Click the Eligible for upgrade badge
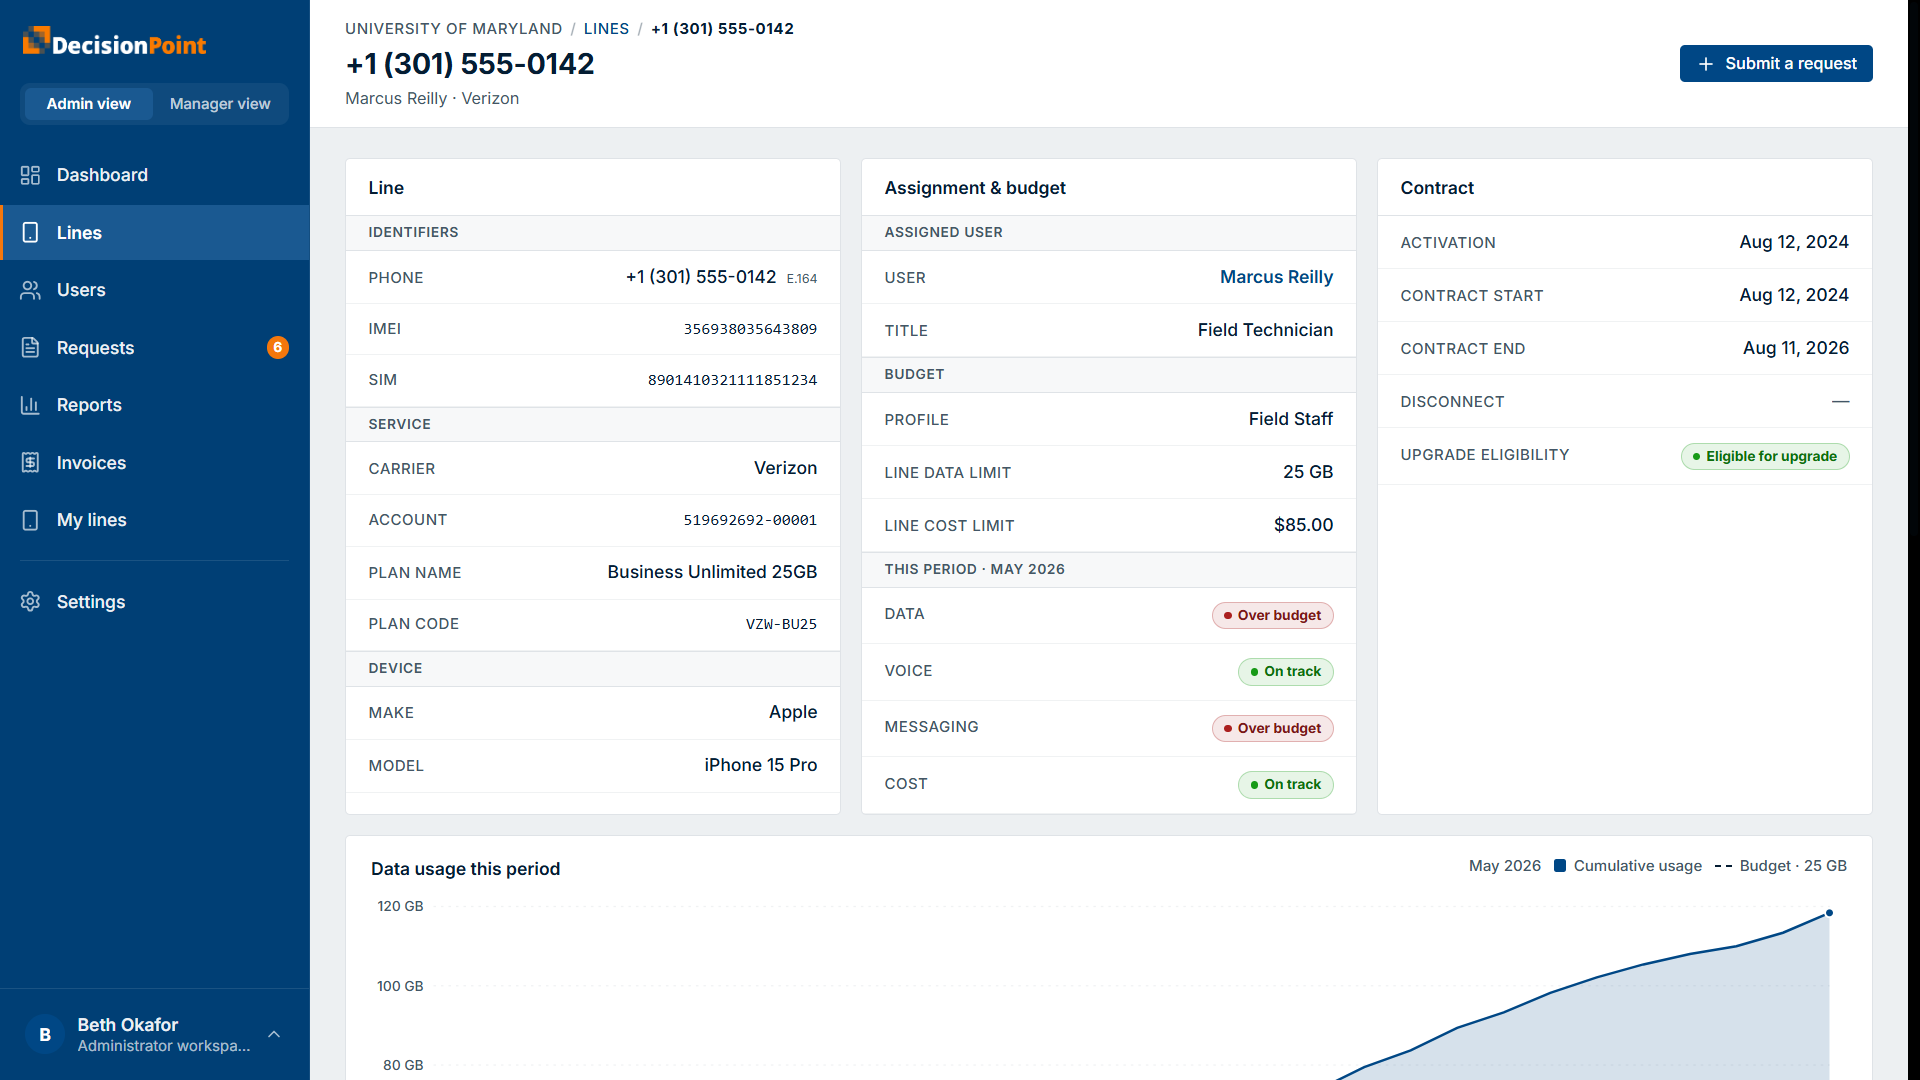Viewport: 1920px width, 1080px height. pos(1765,456)
